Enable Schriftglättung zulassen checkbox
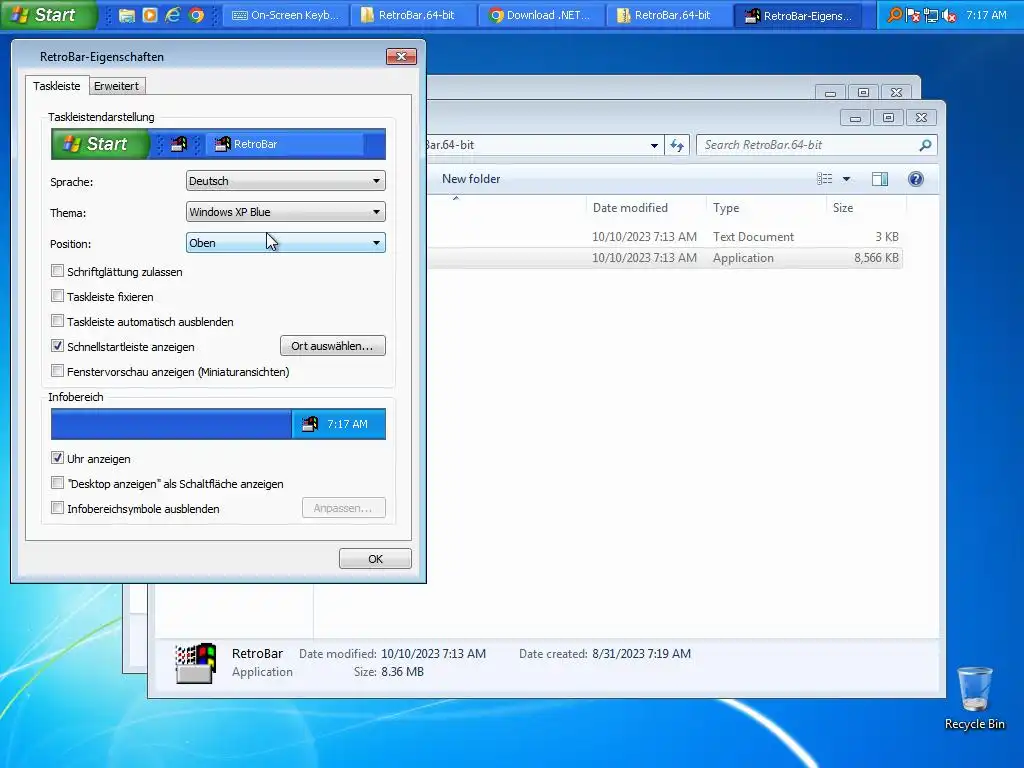 click(x=57, y=271)
